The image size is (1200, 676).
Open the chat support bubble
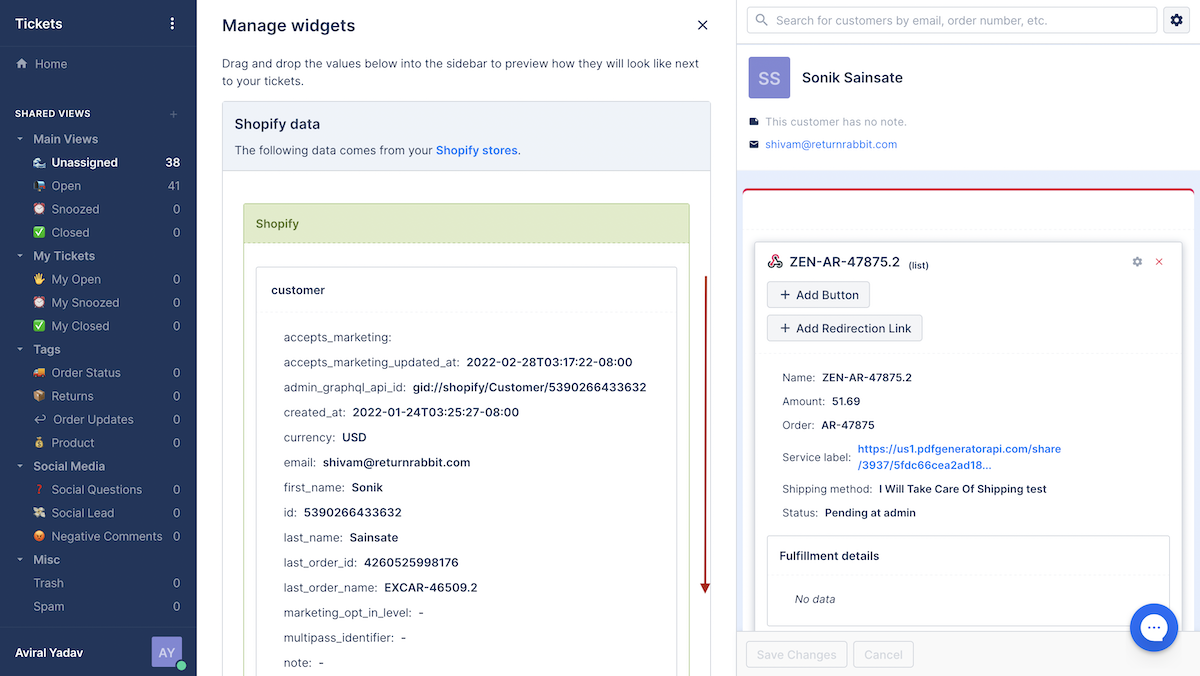tap(1154, 627)
